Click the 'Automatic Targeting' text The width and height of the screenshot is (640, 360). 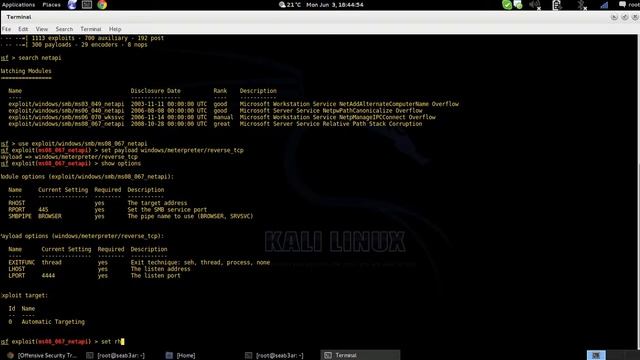[53, 322]
